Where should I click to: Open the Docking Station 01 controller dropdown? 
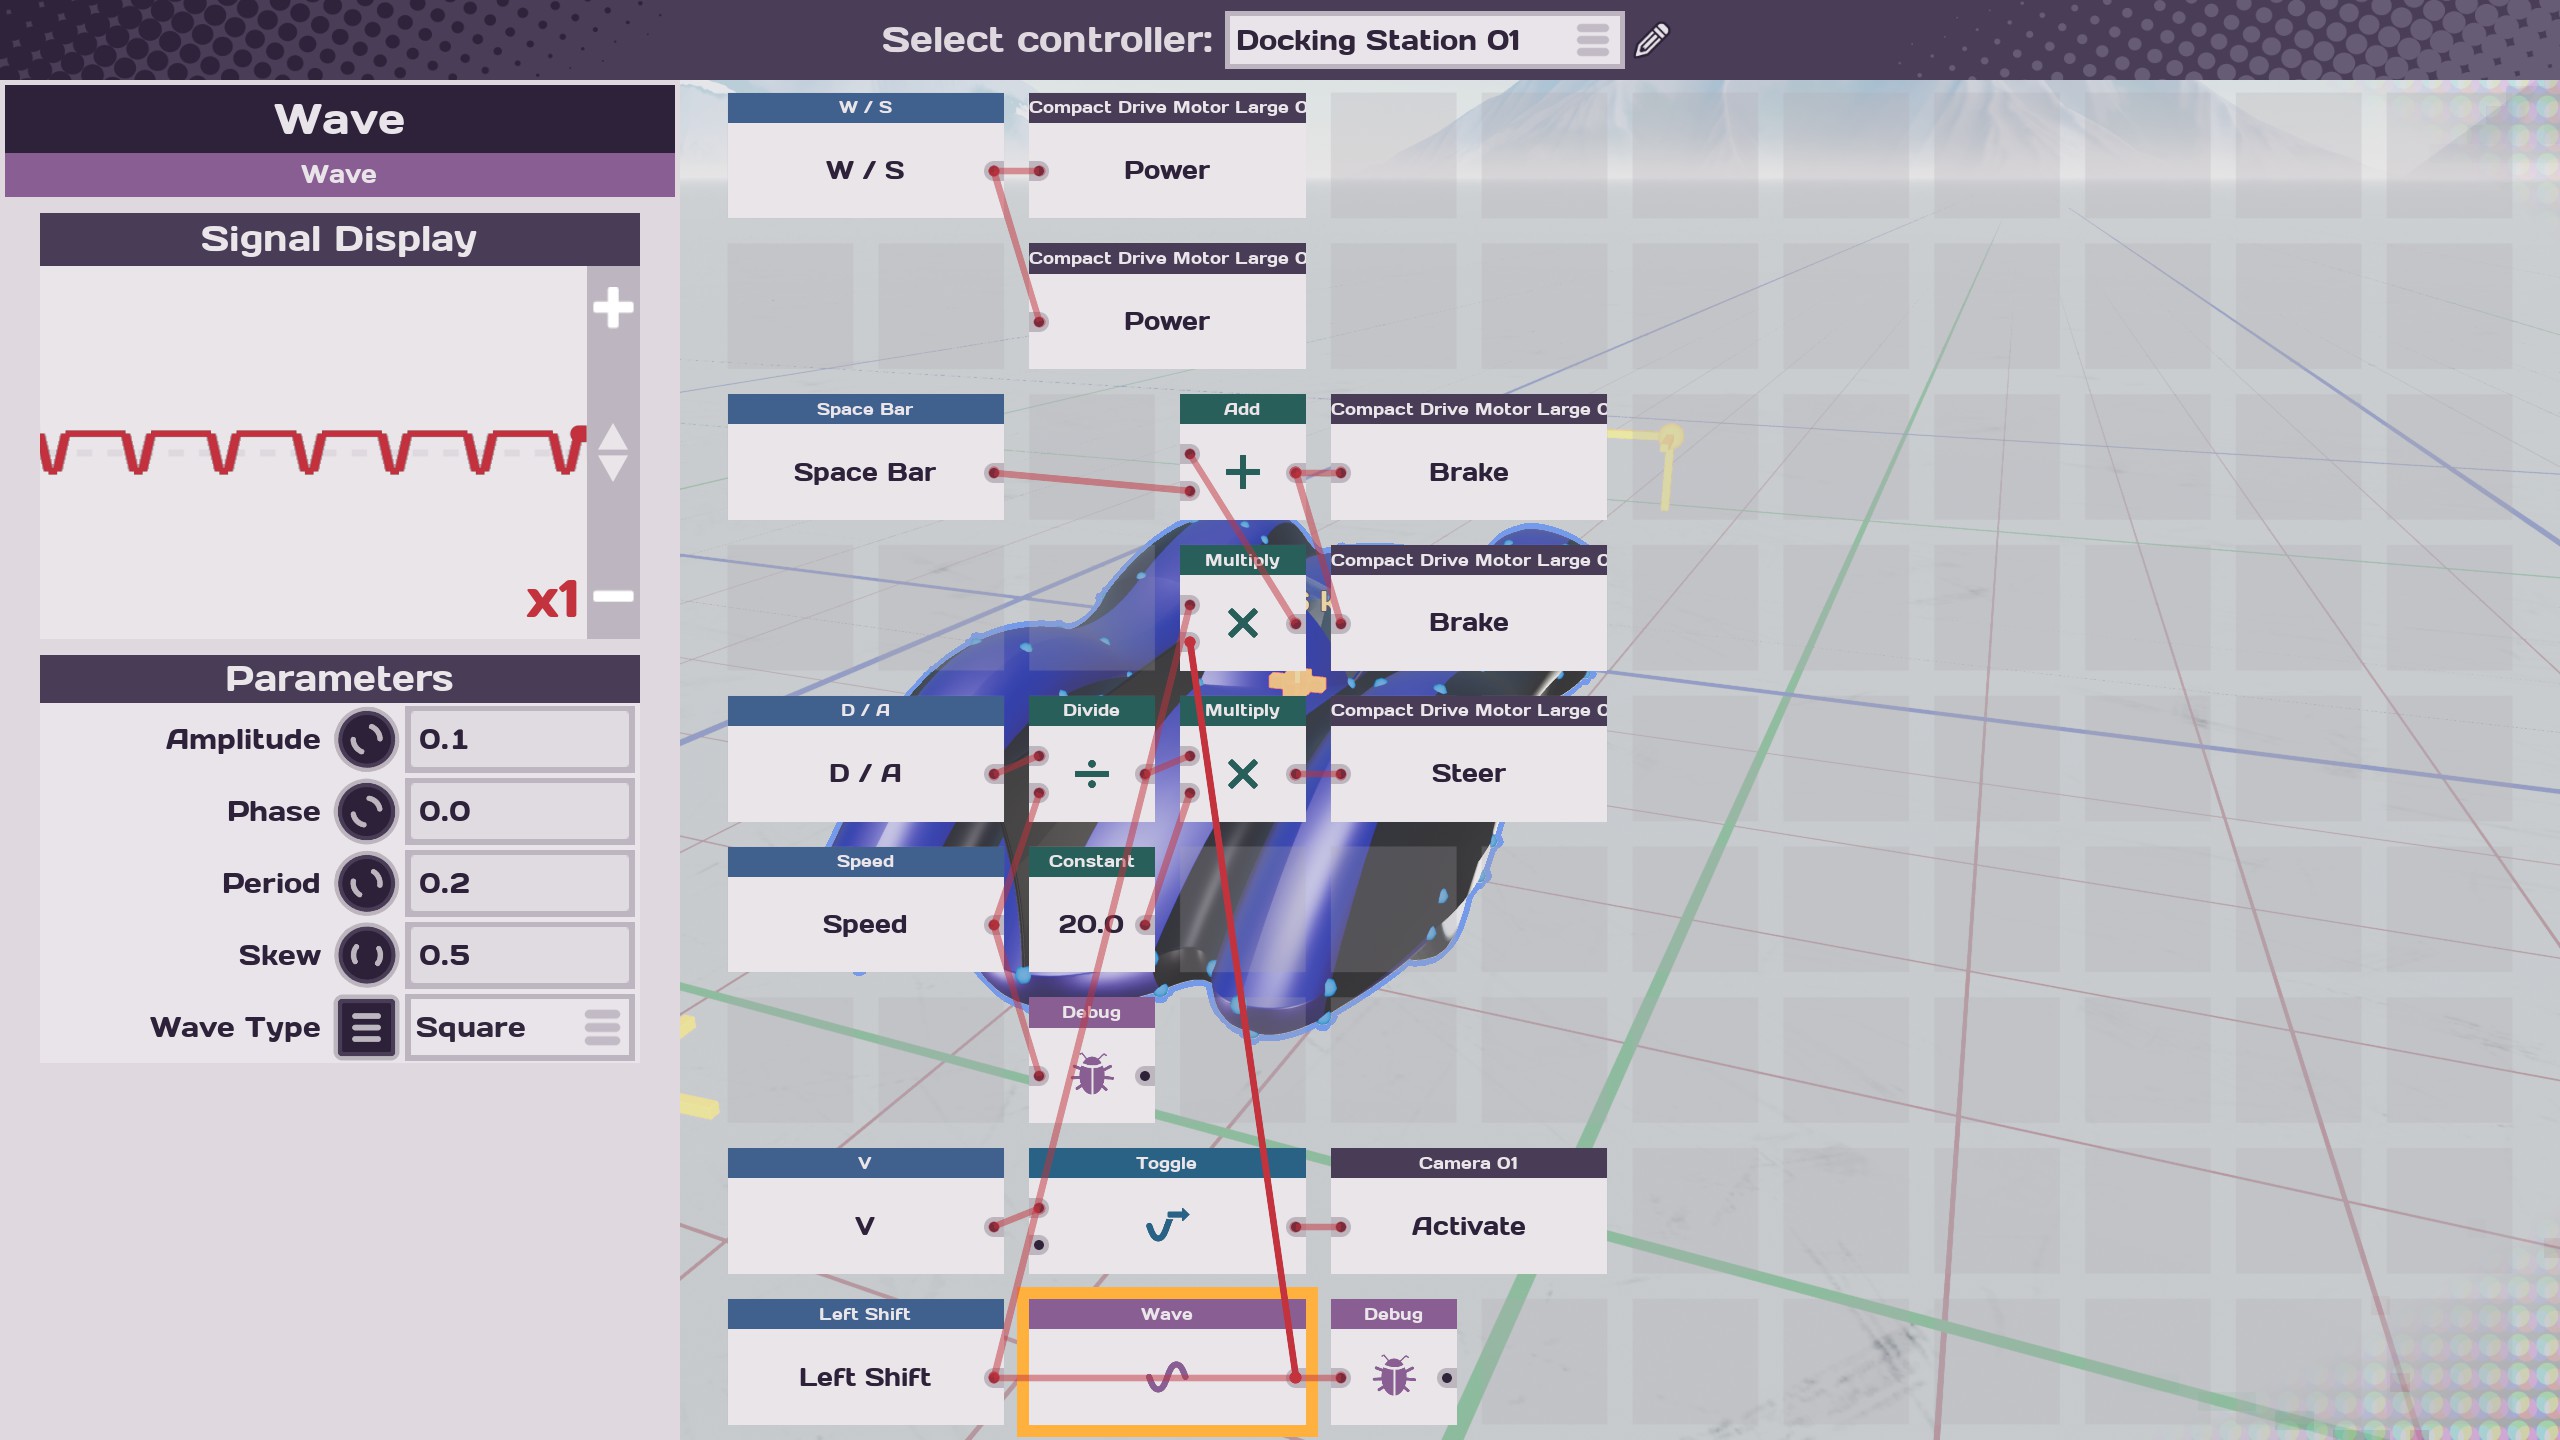pyautogui.click(x=1423, y=40)
